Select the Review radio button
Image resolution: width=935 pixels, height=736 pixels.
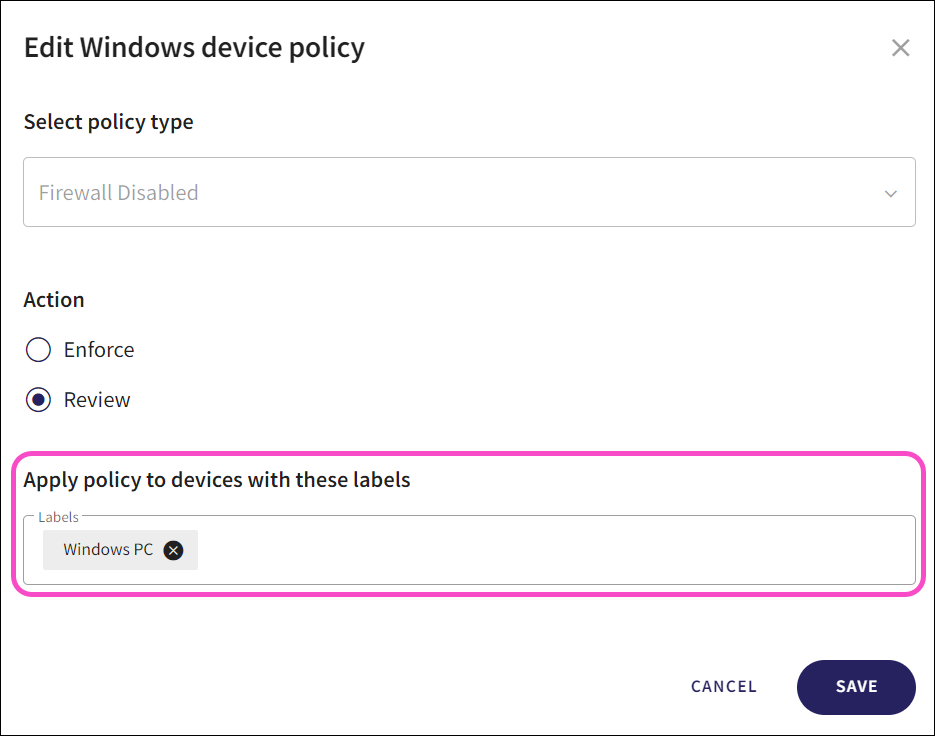coord(38,400)
